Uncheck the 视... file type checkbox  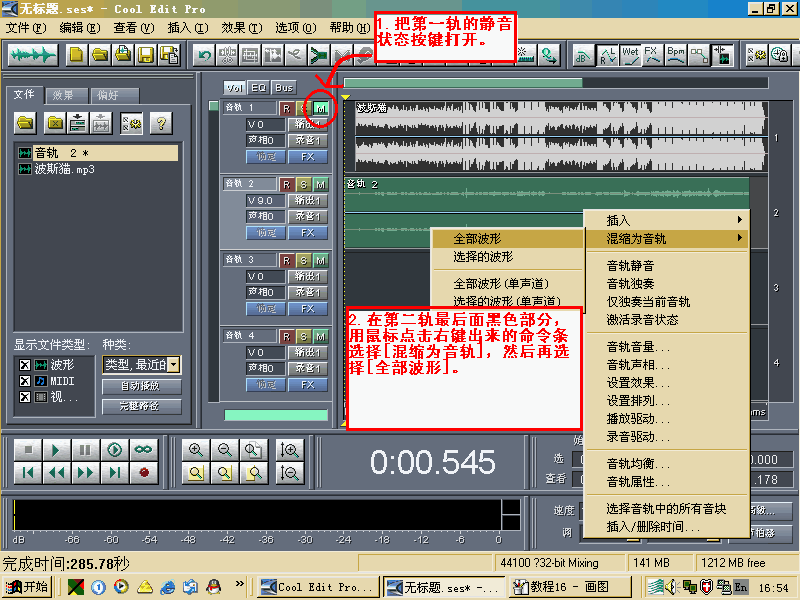(x=24, y=396)
